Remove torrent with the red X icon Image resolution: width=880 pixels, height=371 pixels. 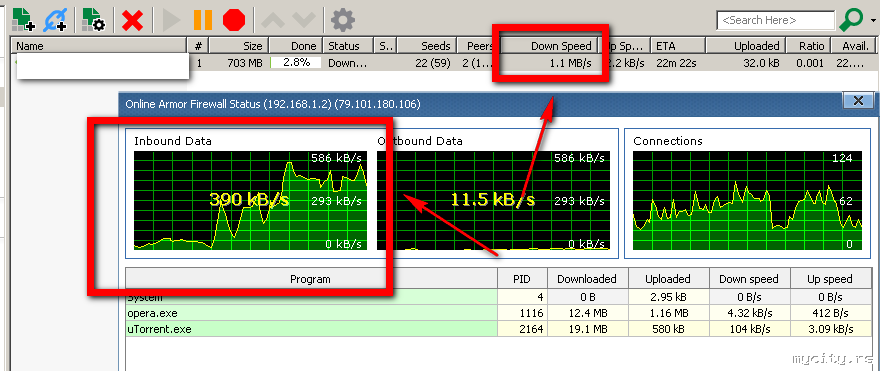pos(133,21)
